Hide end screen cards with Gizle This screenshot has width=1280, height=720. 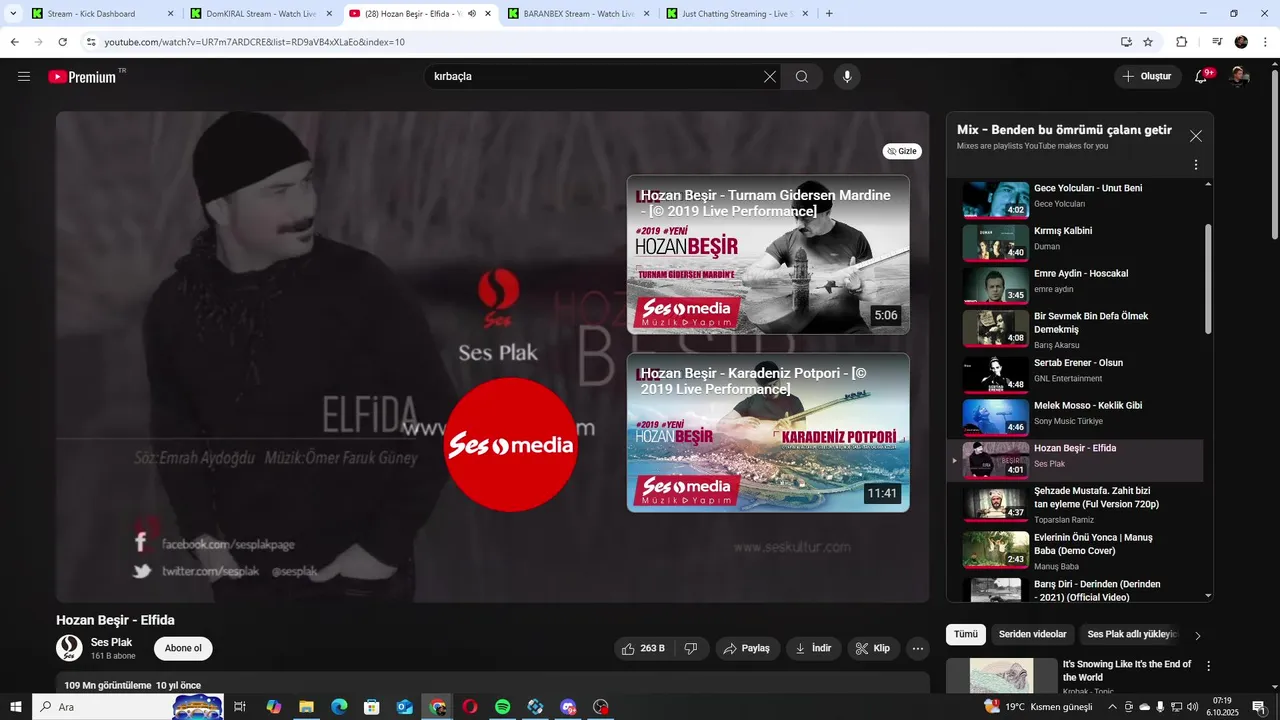point(902,151)
